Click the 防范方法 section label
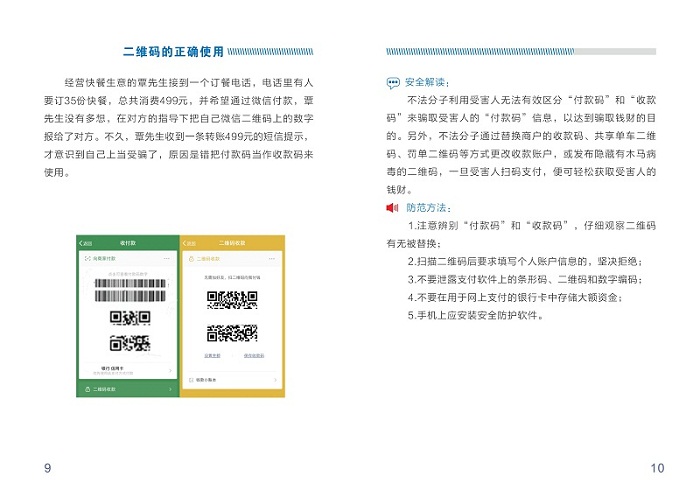The height and width of the screenshot is (504, 700). 429,208
